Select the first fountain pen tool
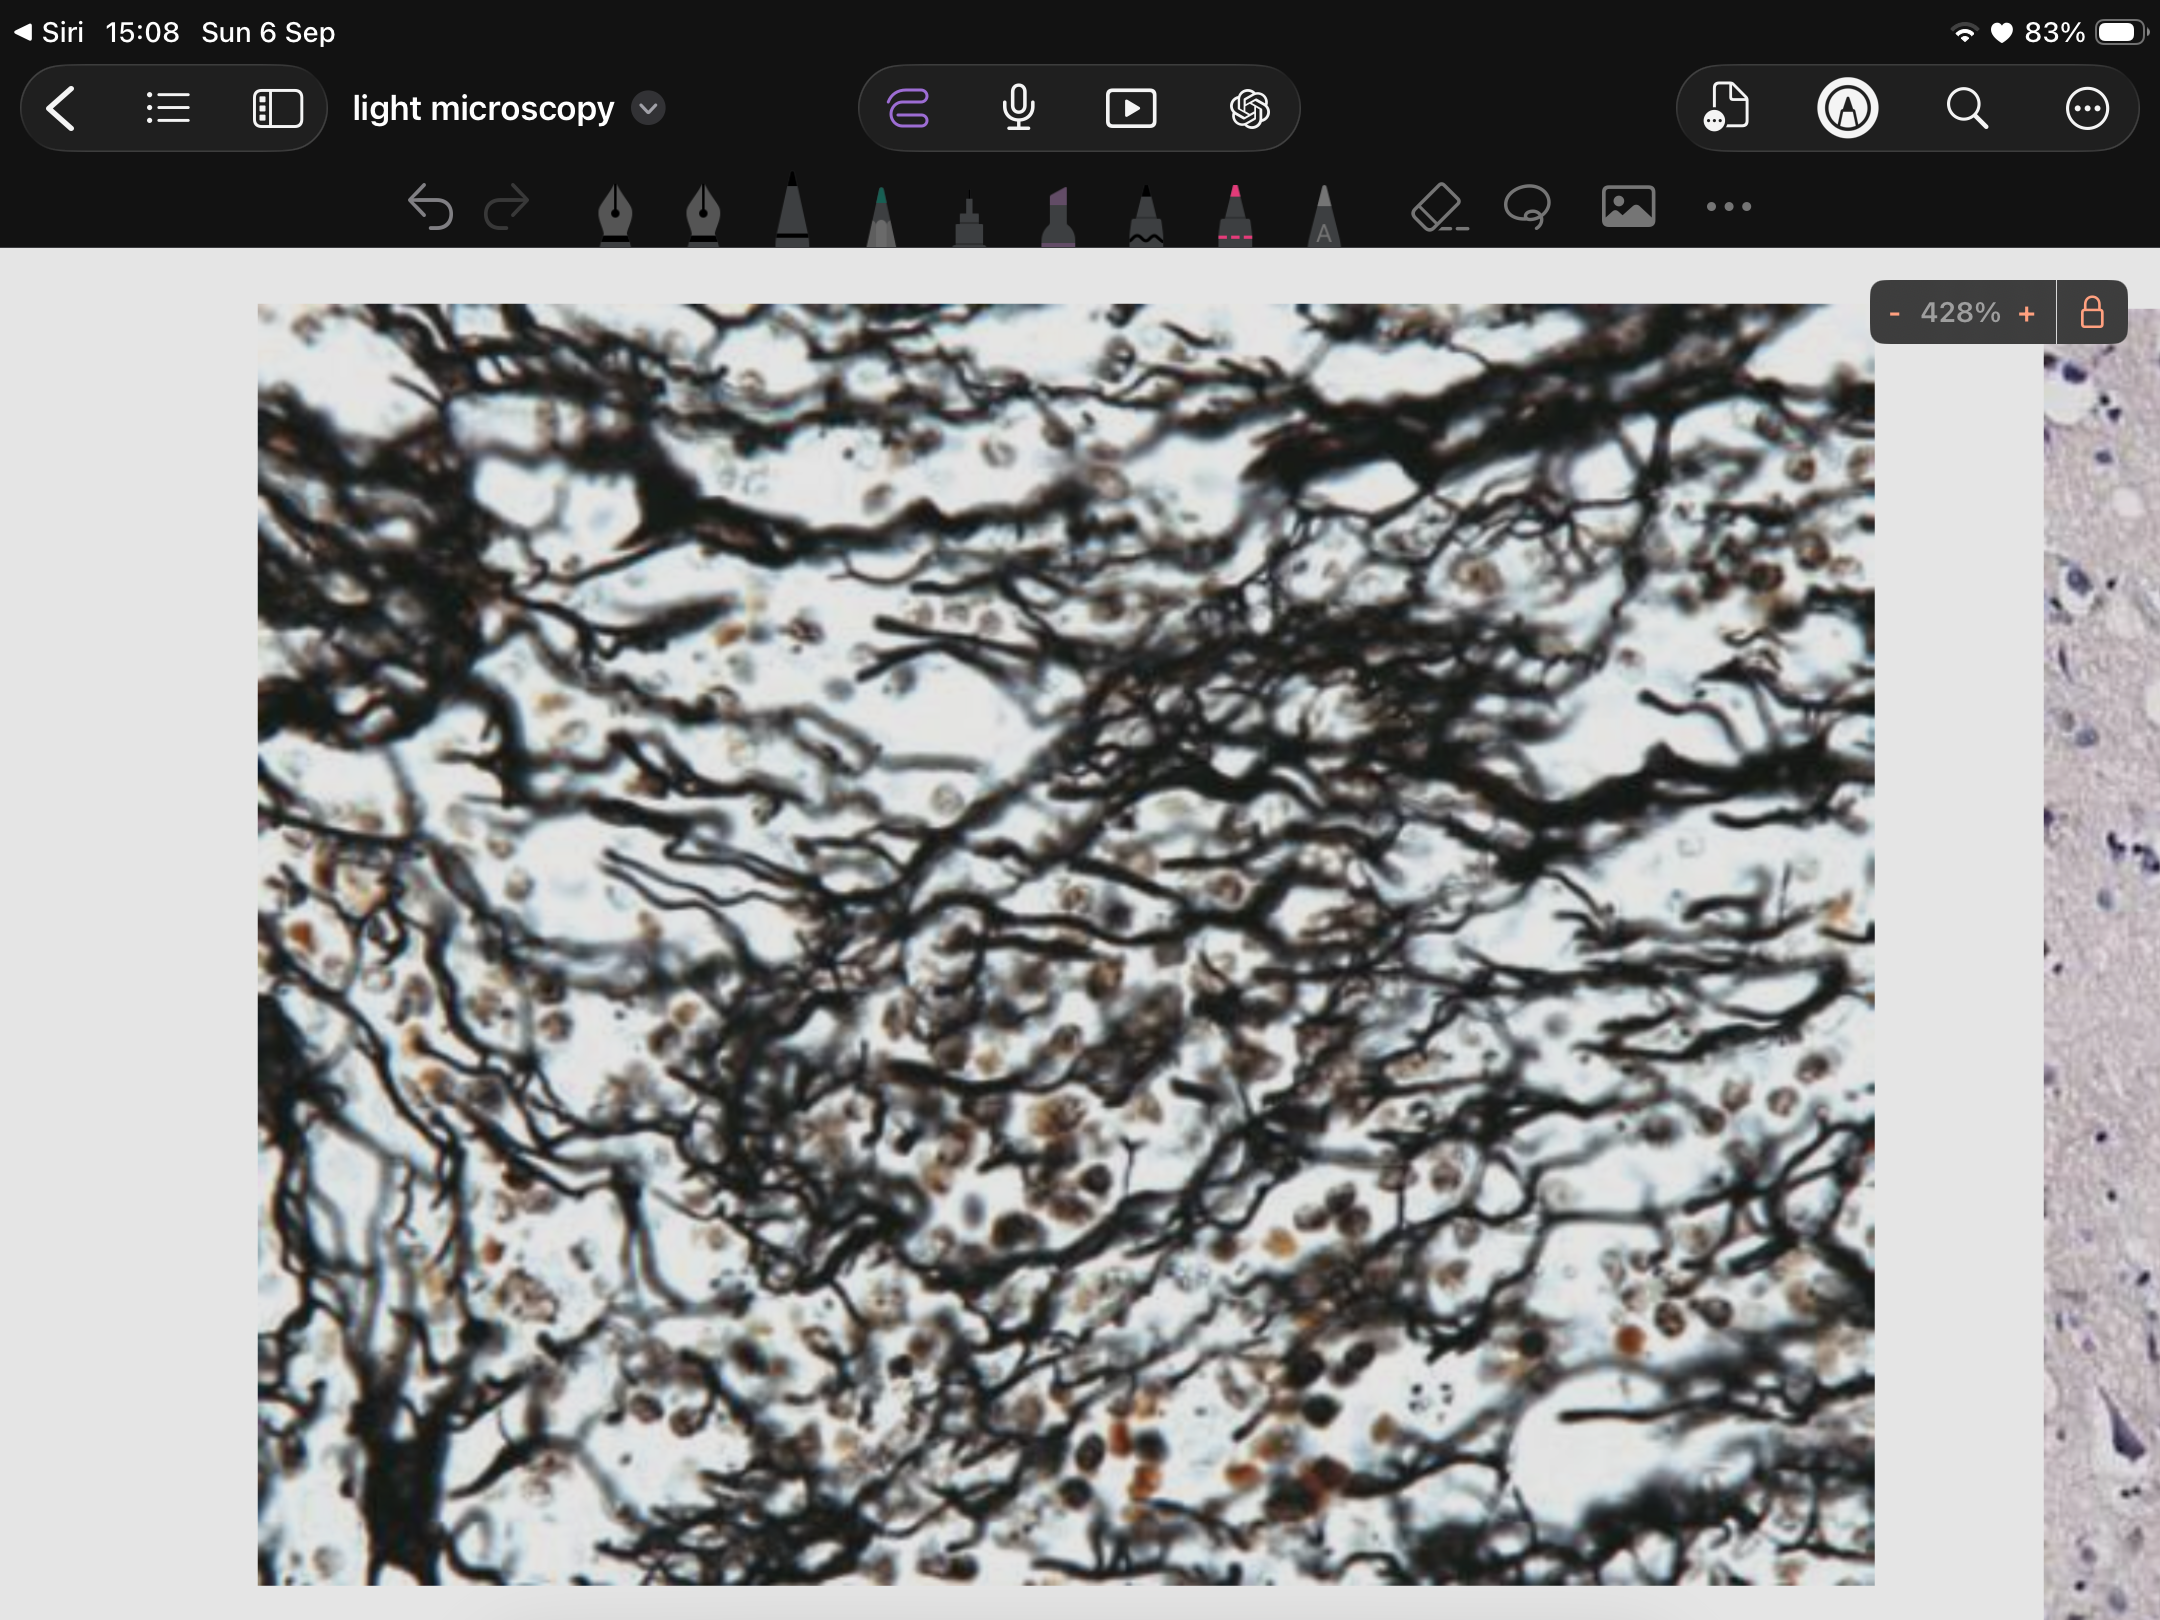 click(615, 213)
